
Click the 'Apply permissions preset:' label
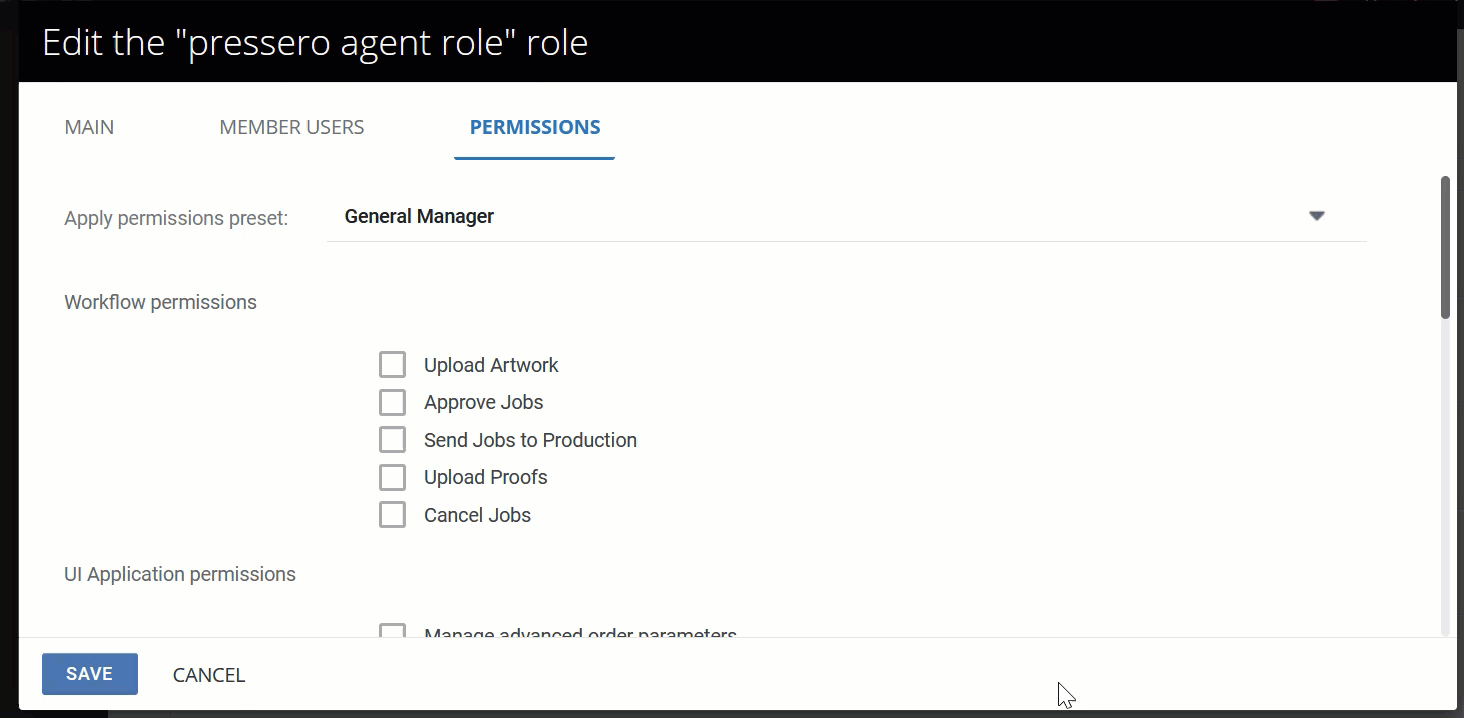(x=176, y=218)
